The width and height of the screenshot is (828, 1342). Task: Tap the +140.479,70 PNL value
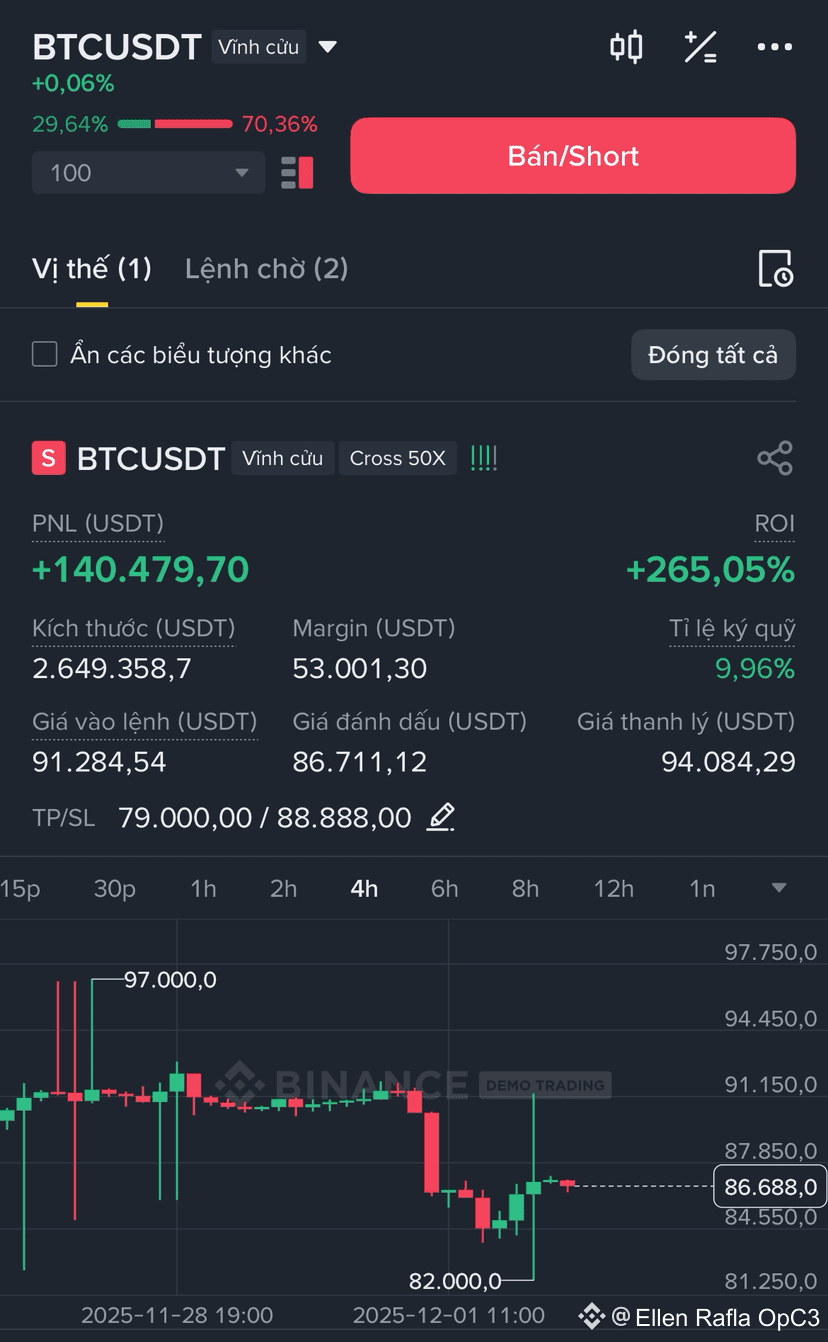pos(141,569)
